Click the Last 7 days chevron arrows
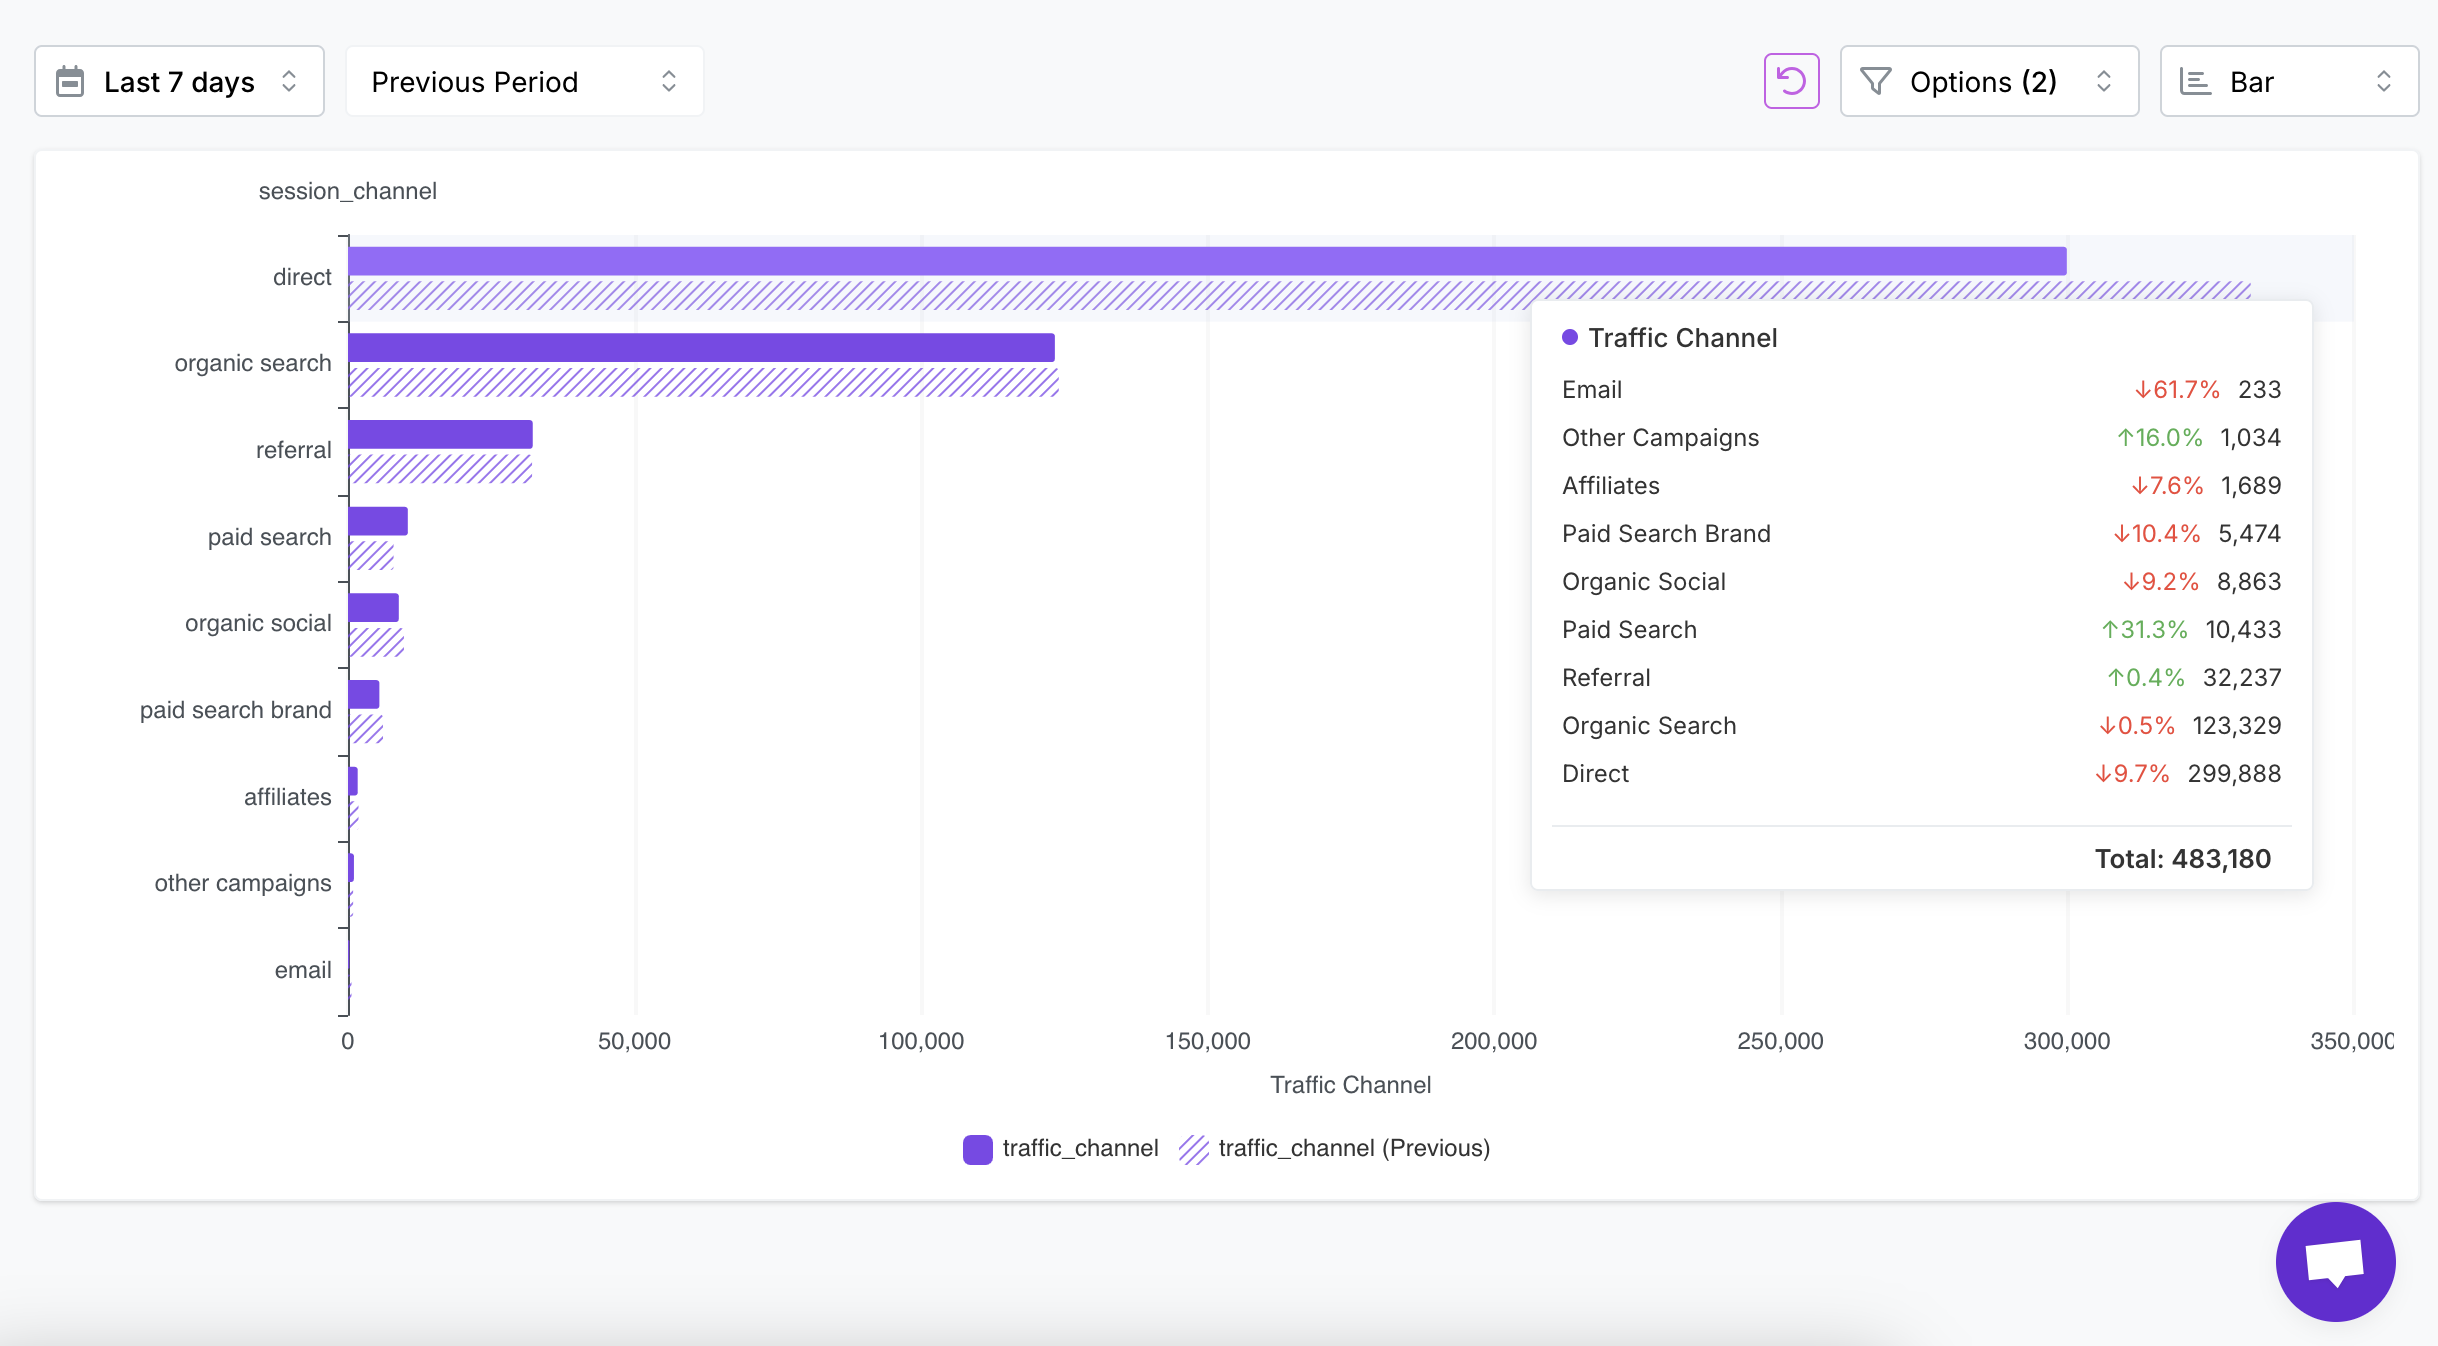 (x=289, y=81)
